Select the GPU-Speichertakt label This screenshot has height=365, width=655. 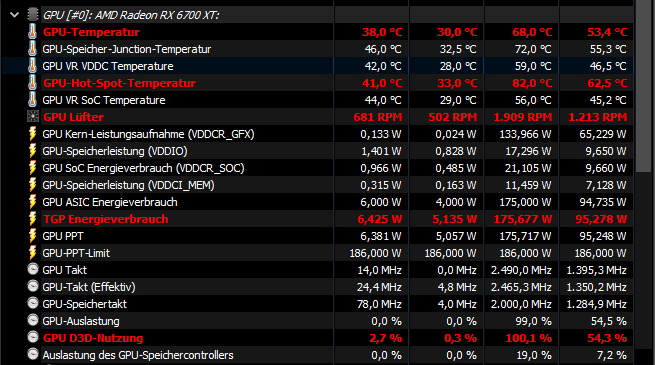pyautogui.click(x=84, y=304)
